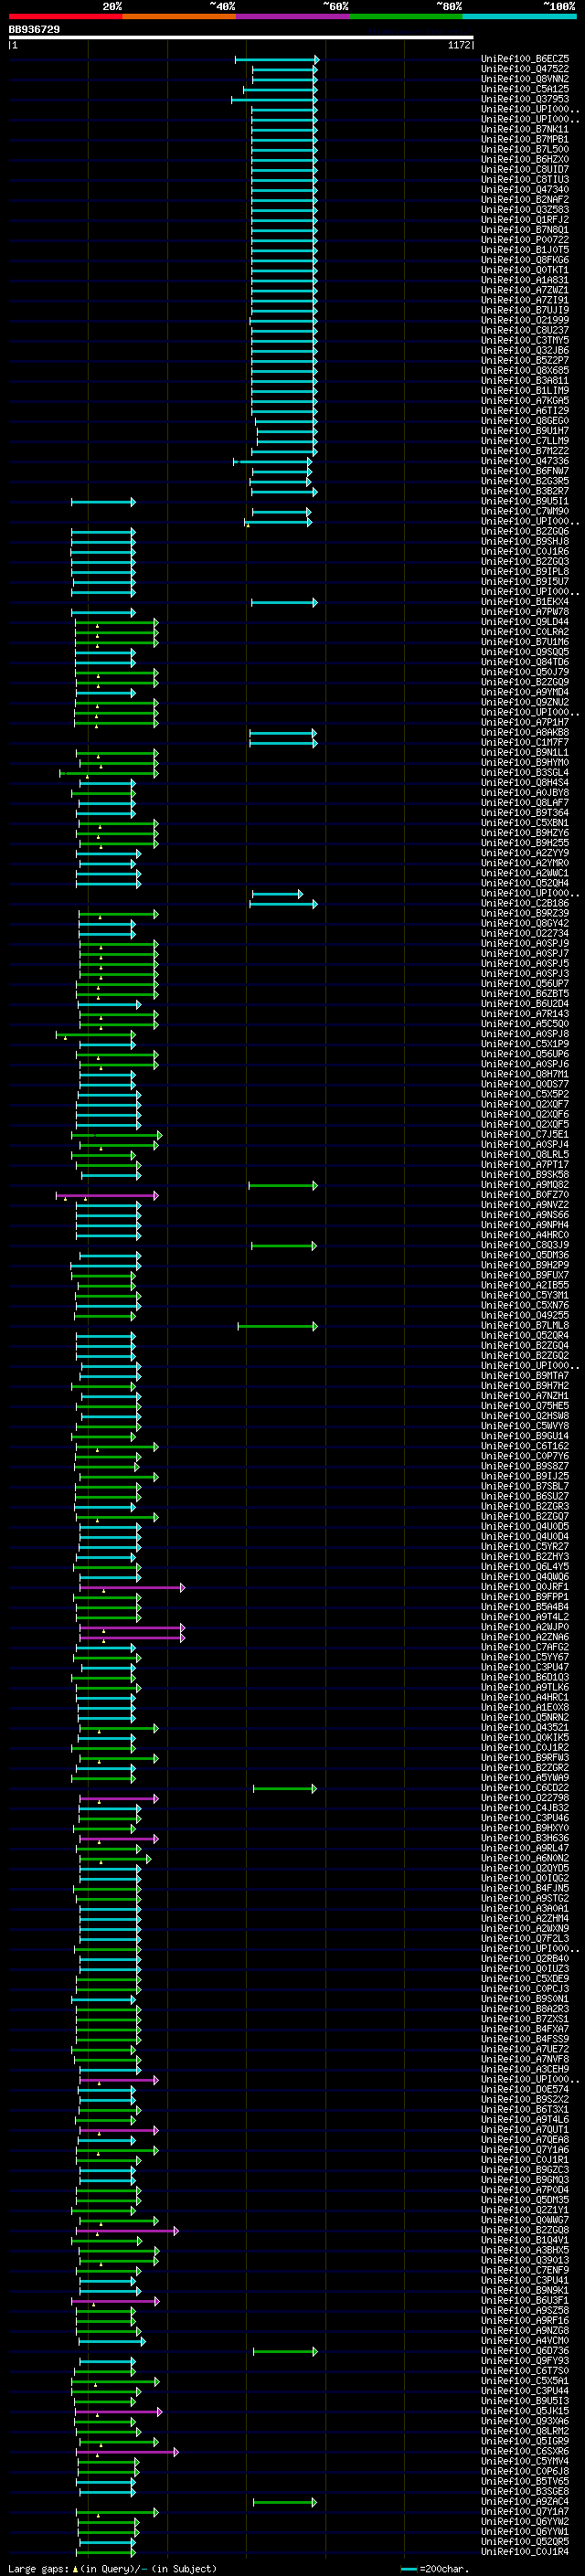The height and width of the screenshot is (2576, 585).
Task: Click the alignment bar for UniRef100_B6ECZ5
Action: point(277,60)
